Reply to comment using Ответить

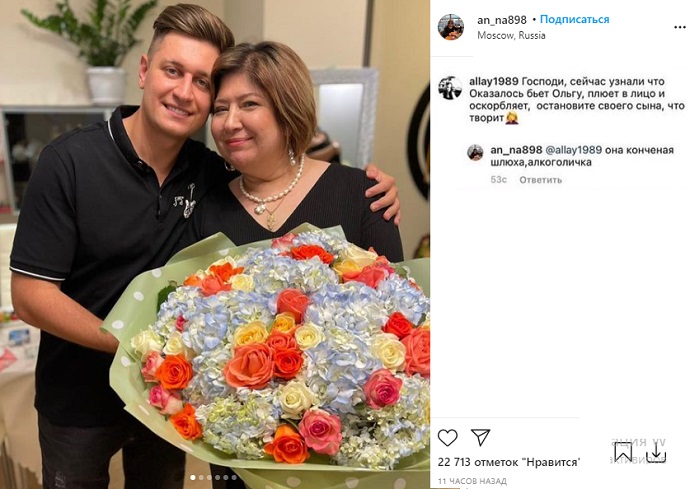[540, 180]
